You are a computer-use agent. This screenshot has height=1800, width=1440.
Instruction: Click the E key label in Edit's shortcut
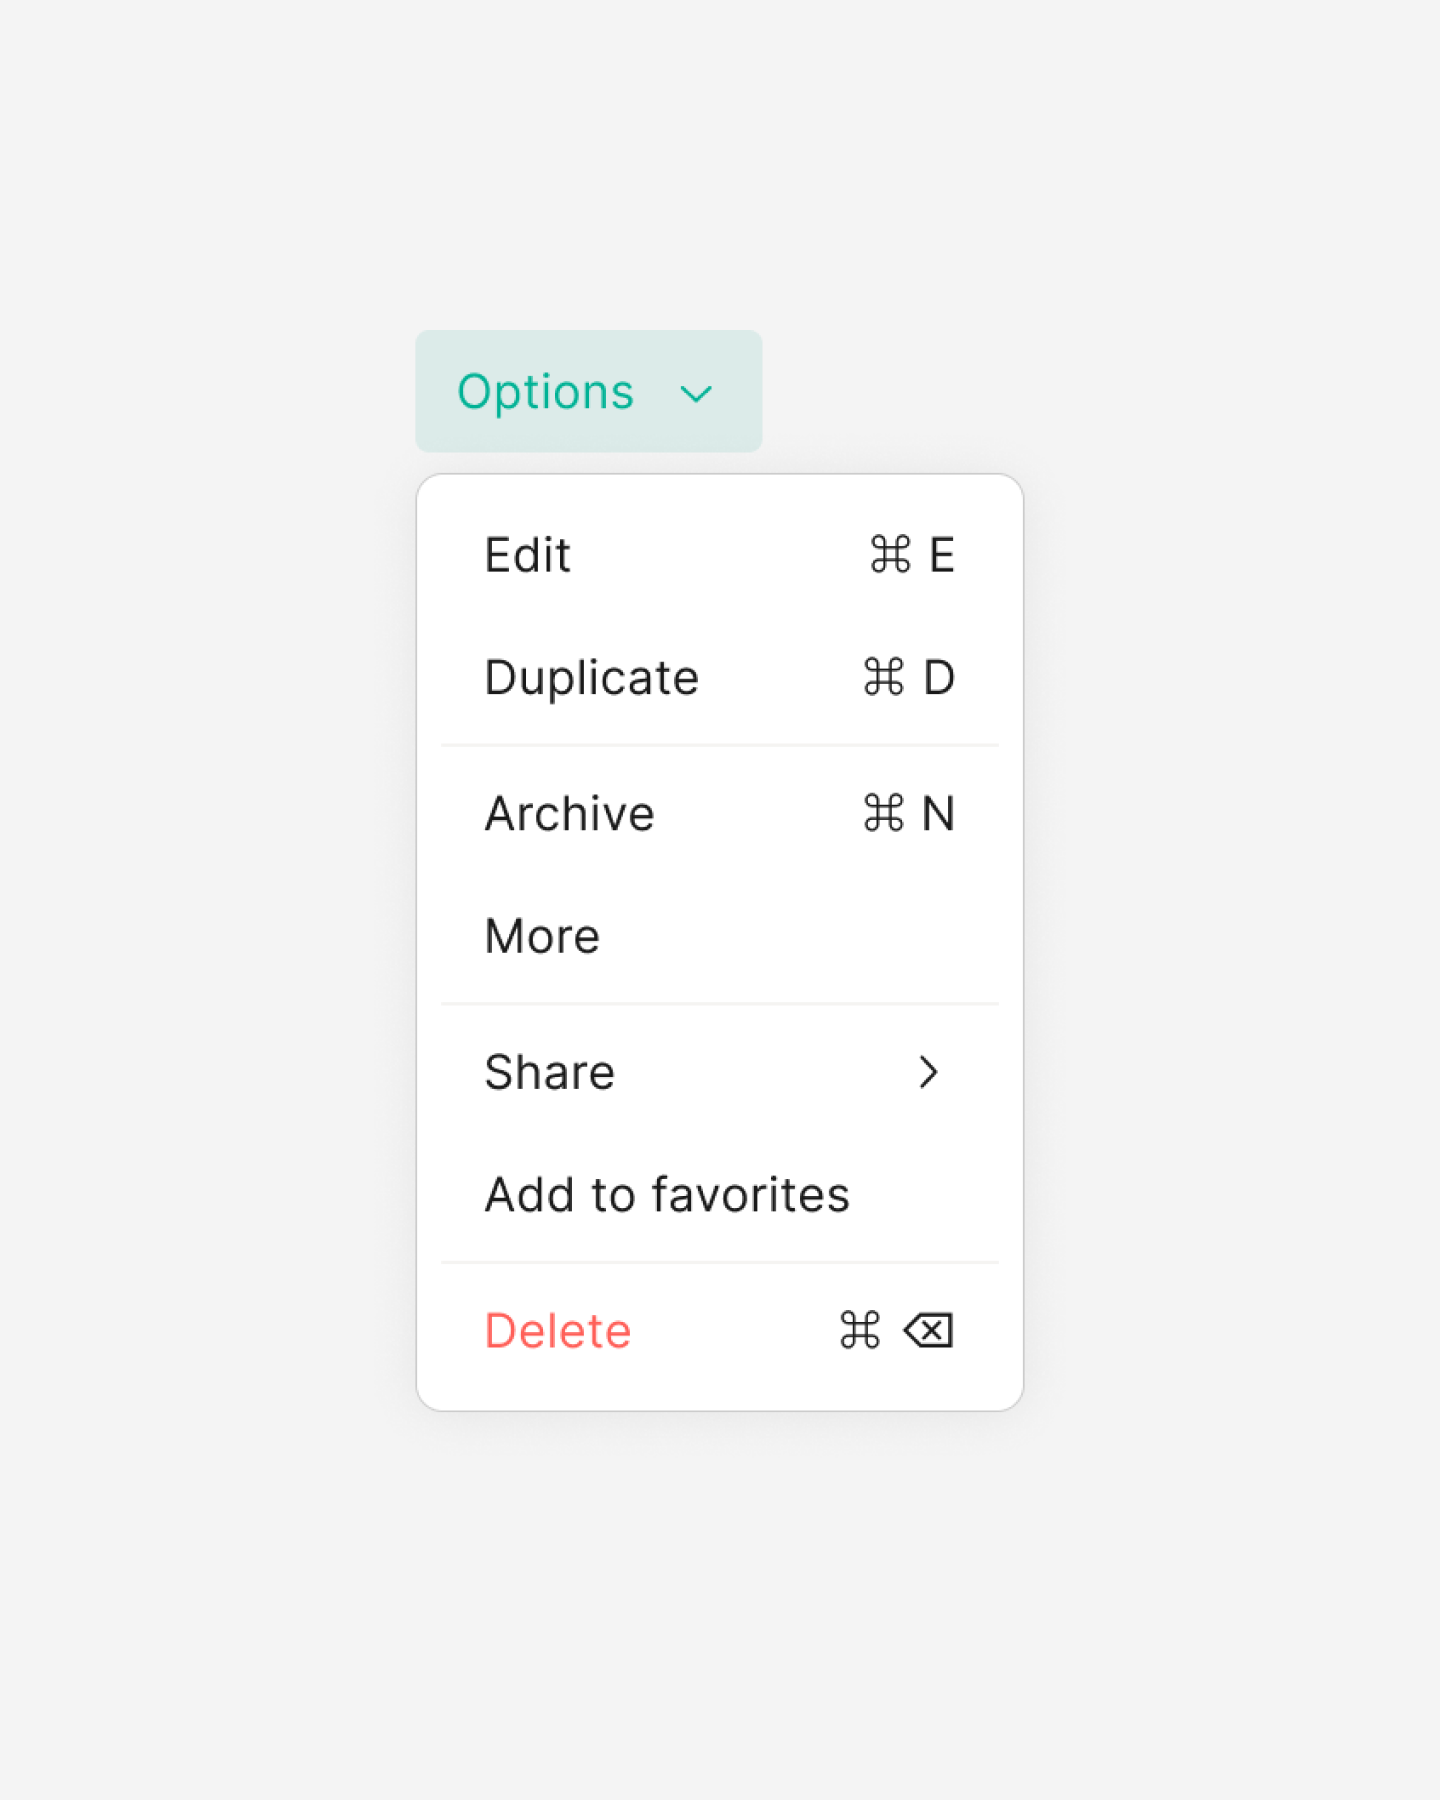pos(941,556)
